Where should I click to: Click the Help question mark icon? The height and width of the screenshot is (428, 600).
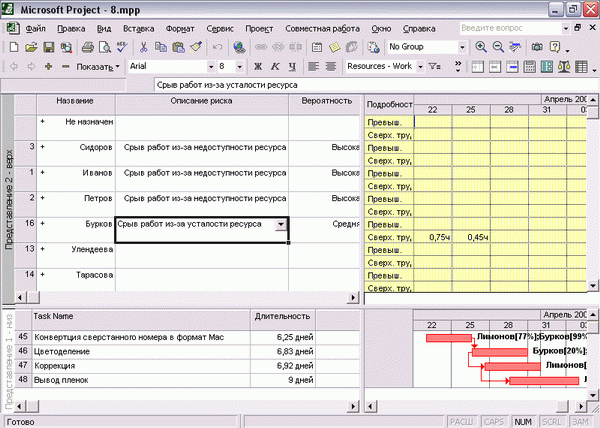[555, 47]
